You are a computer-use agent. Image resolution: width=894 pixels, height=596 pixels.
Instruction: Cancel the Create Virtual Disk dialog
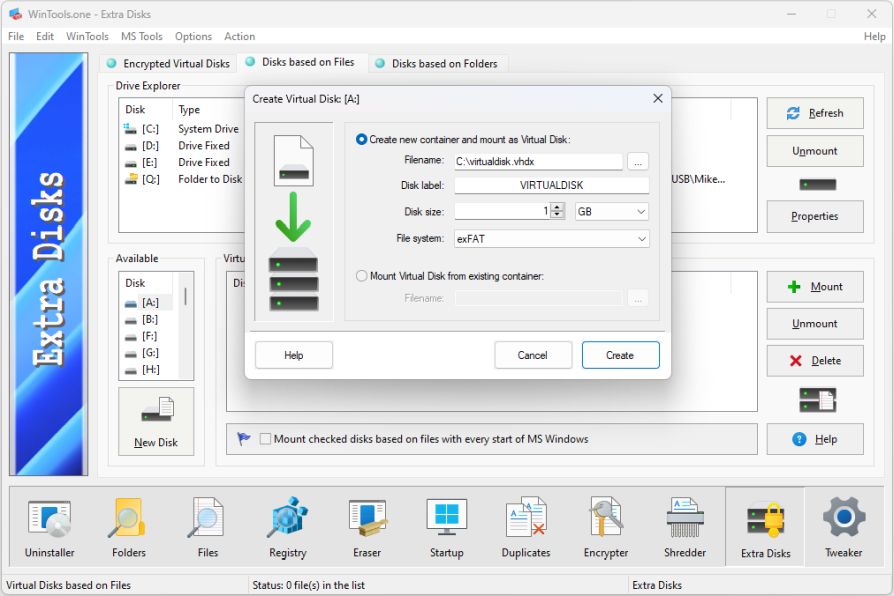533,355
